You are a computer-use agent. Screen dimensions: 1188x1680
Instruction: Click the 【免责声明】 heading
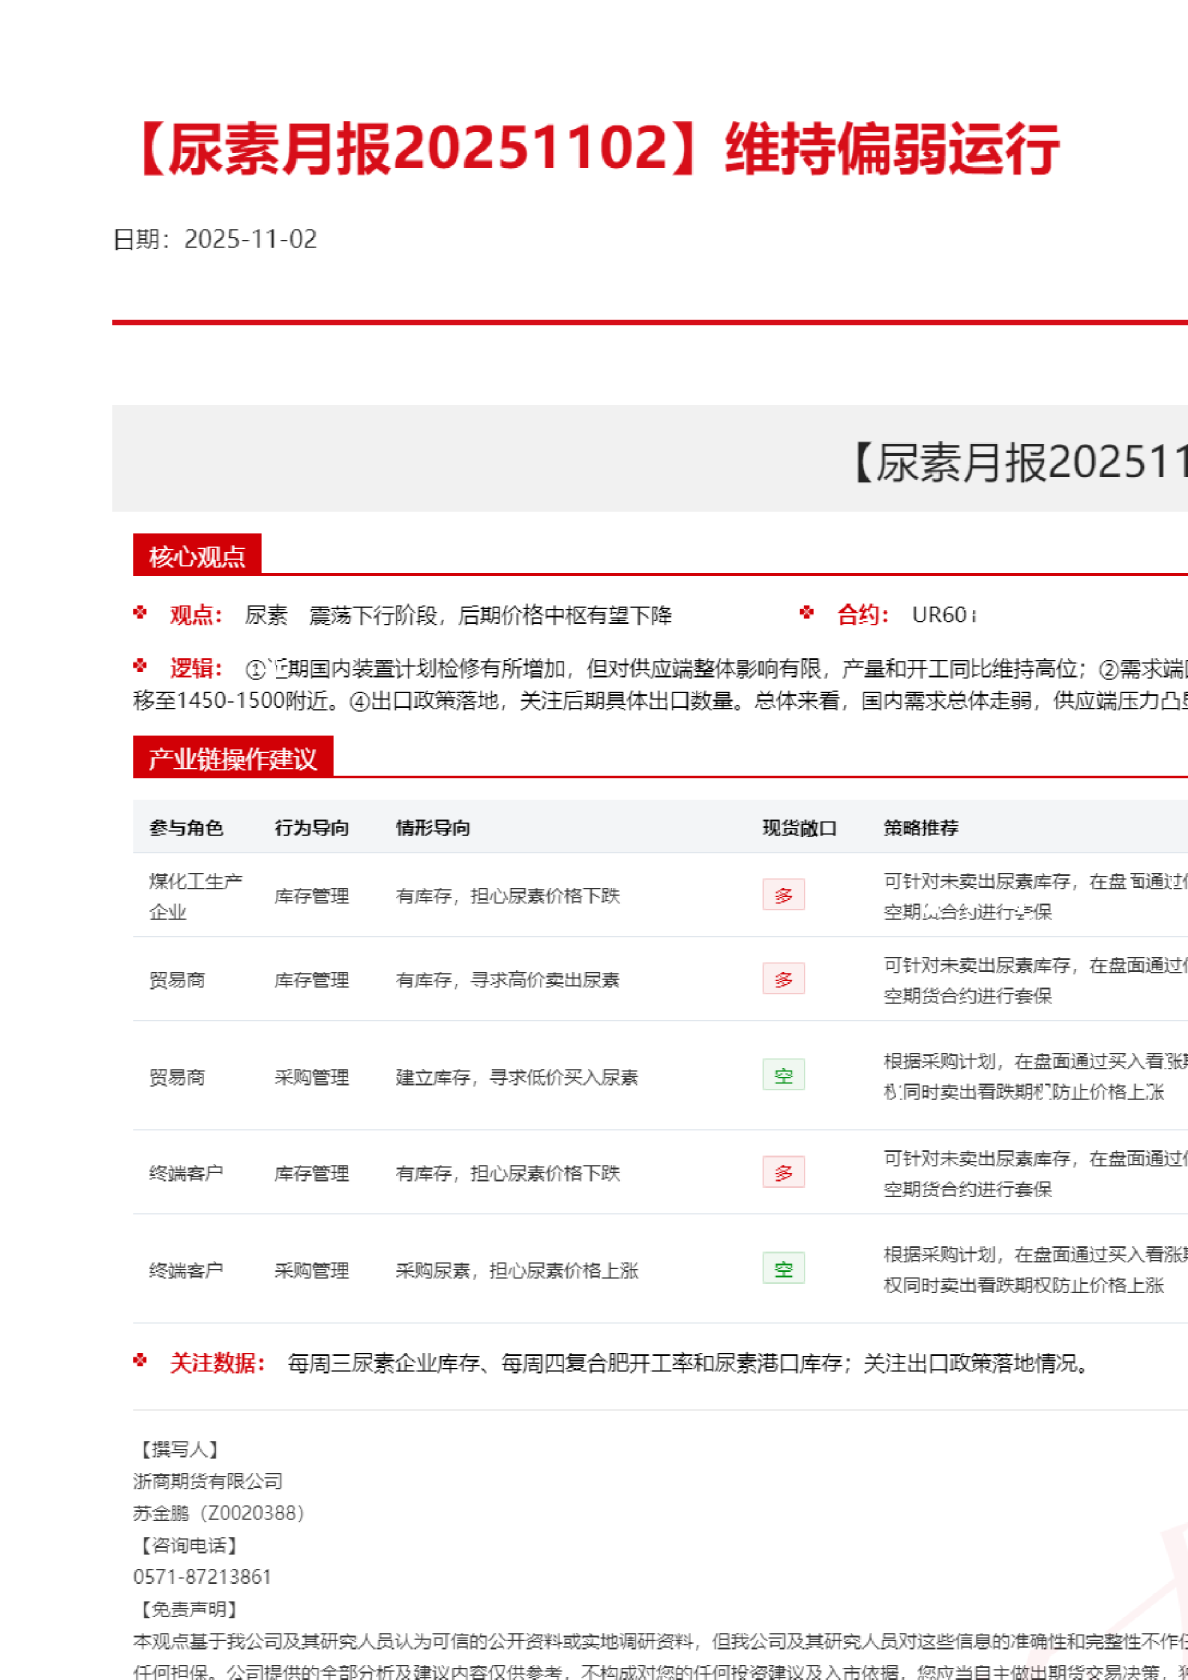pyautogui.click(x=189, y=1609)
